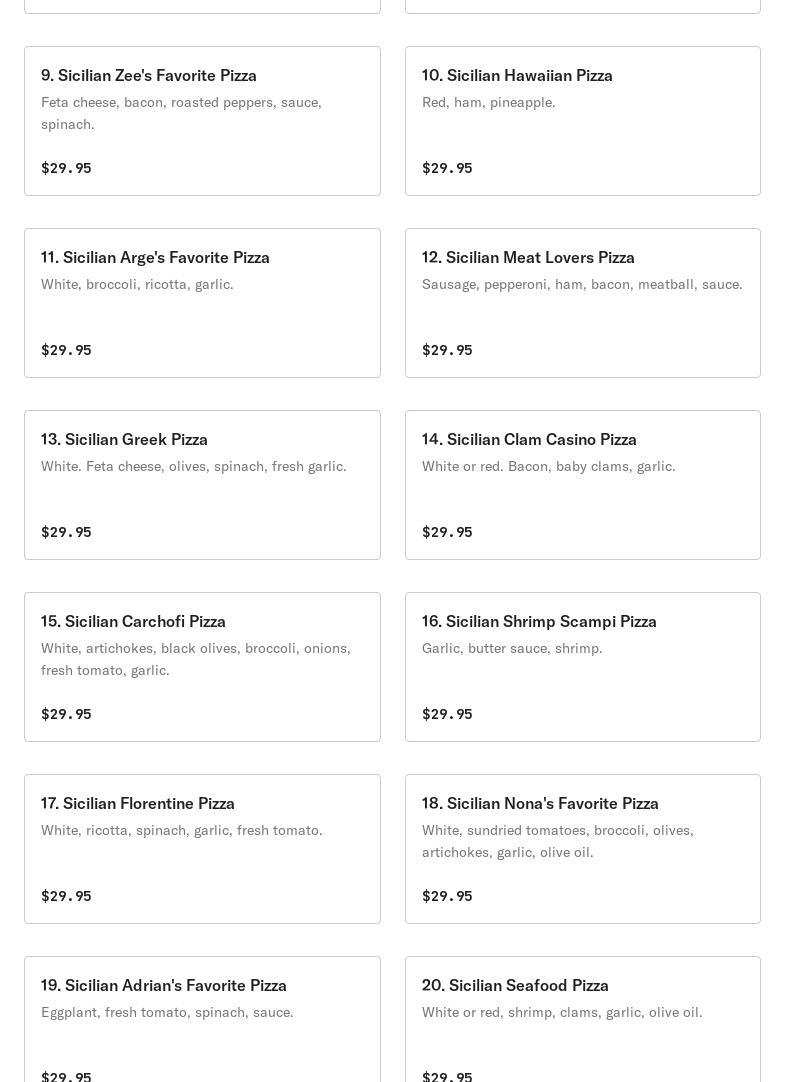Image resolution: width=785 pixels, height=1082 pixels.
Task: Open Sicilian Adrian's Favorite Pizza
Action: coord(164,986)
